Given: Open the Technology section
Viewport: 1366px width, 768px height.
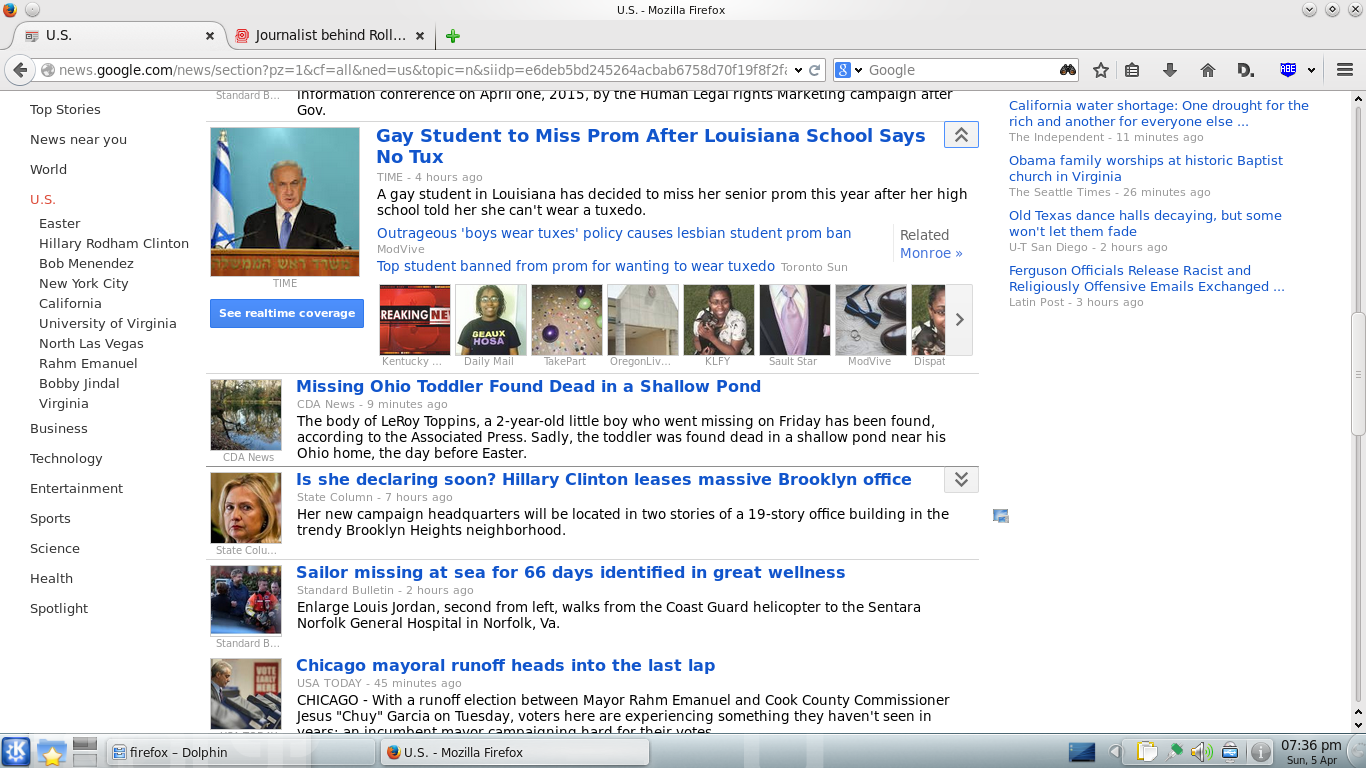Looking at the screenshot, I should click(66, 458).
